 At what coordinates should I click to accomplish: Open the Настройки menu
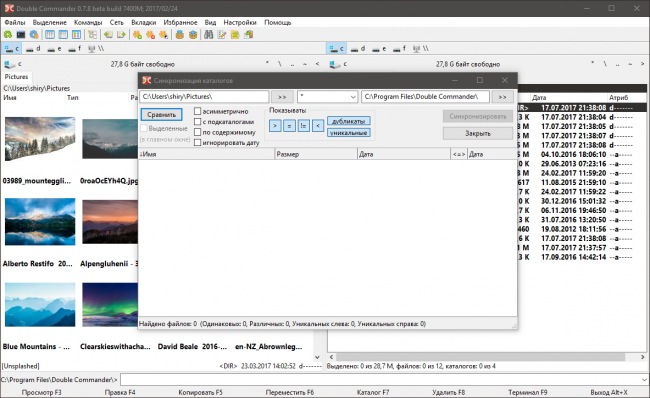click(240, 22)
